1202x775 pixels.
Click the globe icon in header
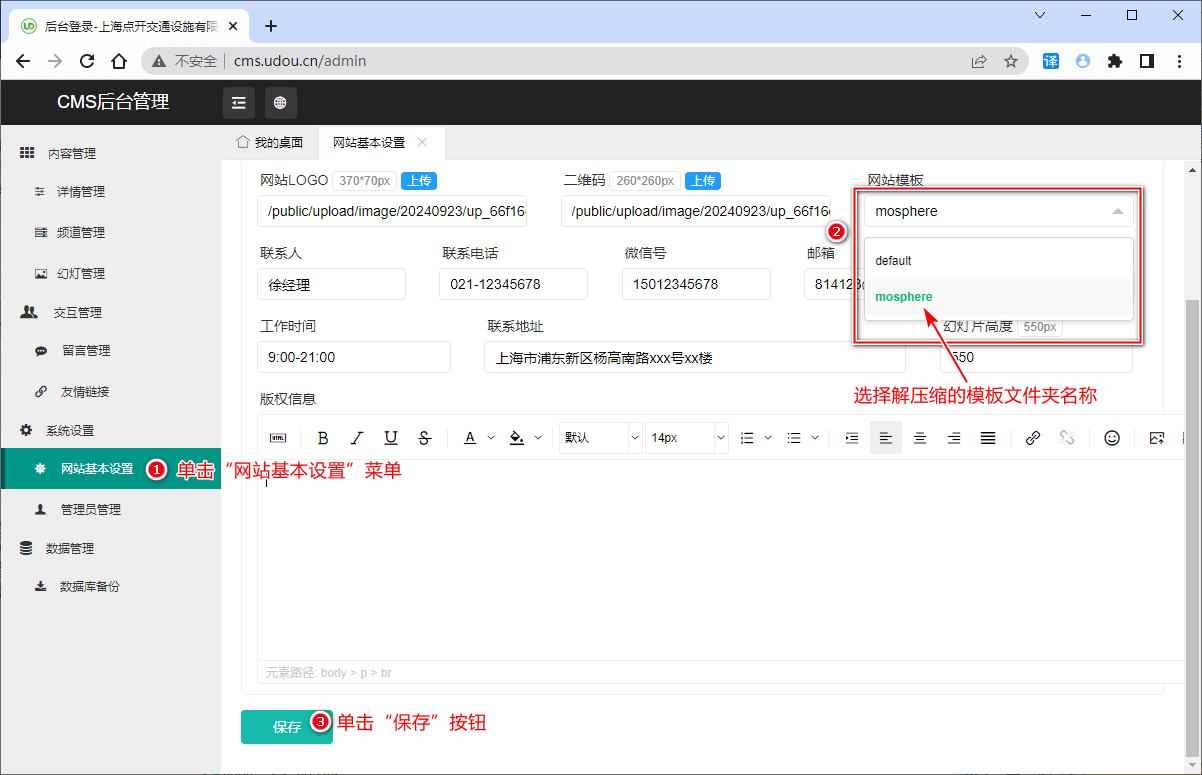coord(281,102)
